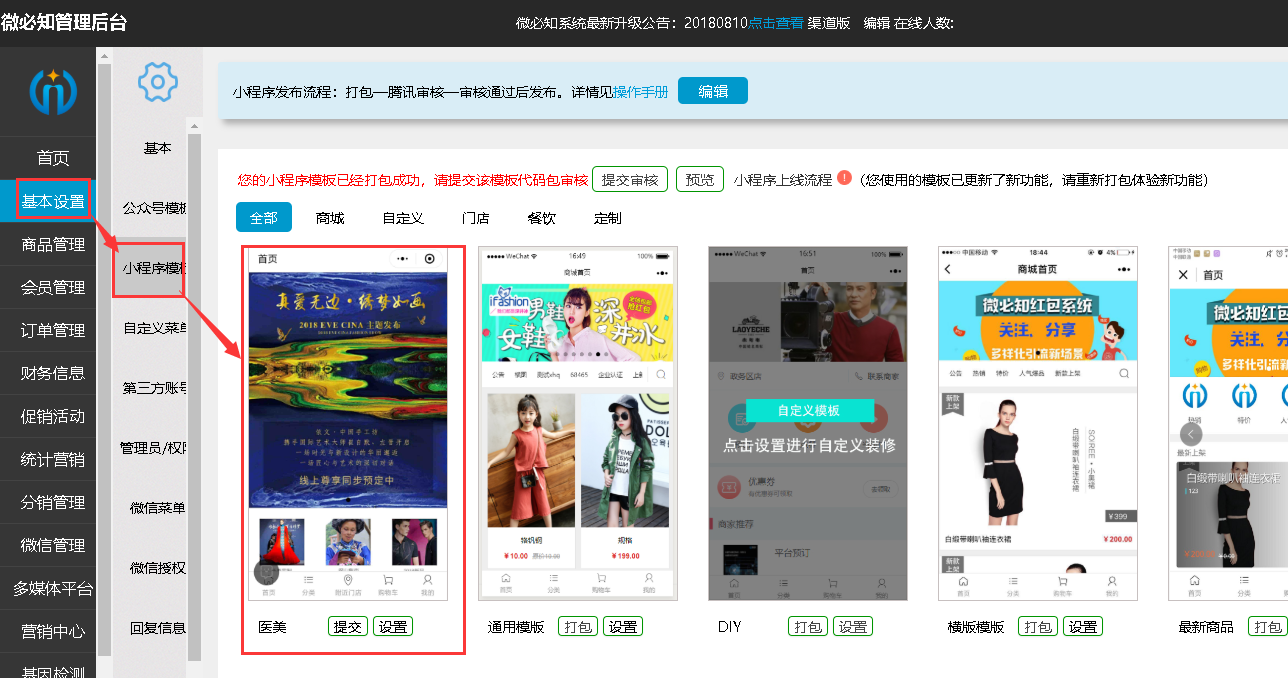Click the target icon in the 医美 preview
This screenshot has height=678, width=1288.
[x=430, y=259]
